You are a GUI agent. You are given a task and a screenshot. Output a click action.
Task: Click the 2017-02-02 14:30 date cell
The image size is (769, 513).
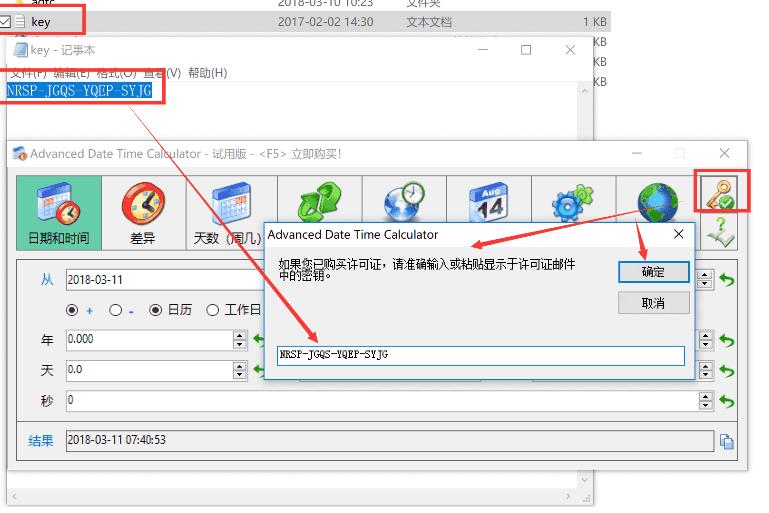point(326,22)
